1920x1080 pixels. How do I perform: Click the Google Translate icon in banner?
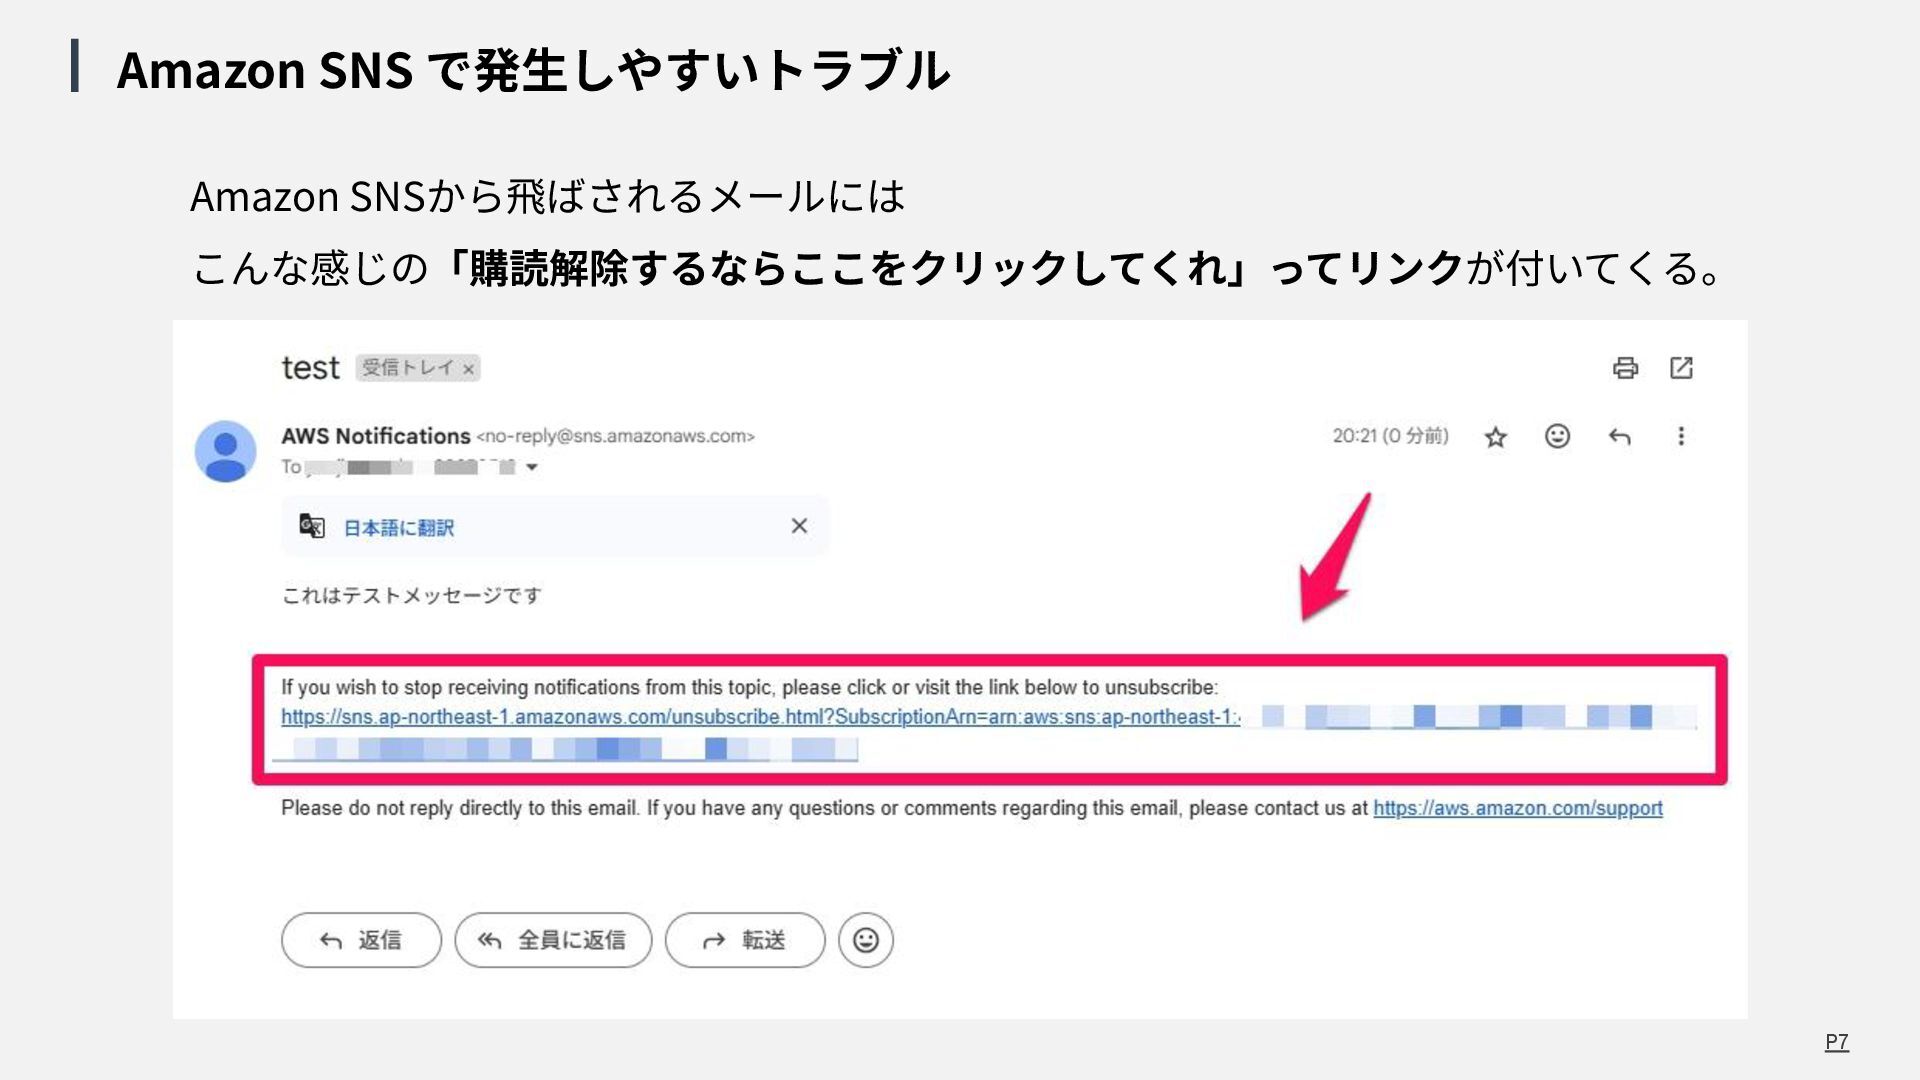coord(312,526)
